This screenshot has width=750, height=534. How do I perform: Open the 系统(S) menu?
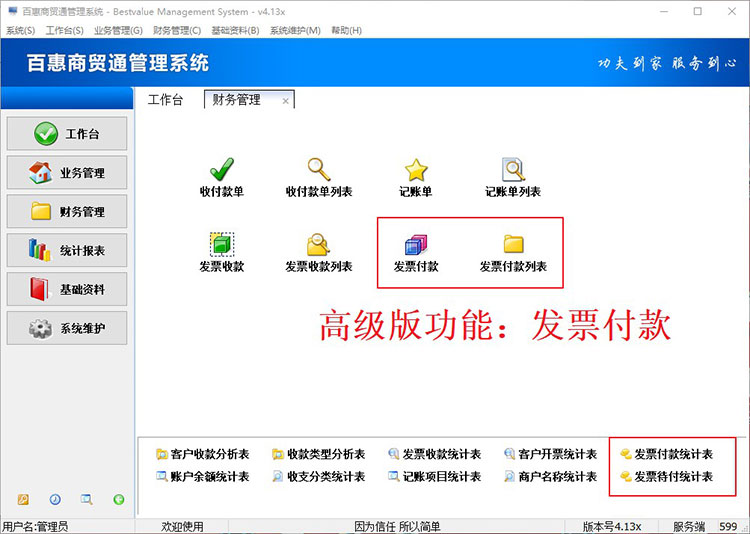(21, 31)
